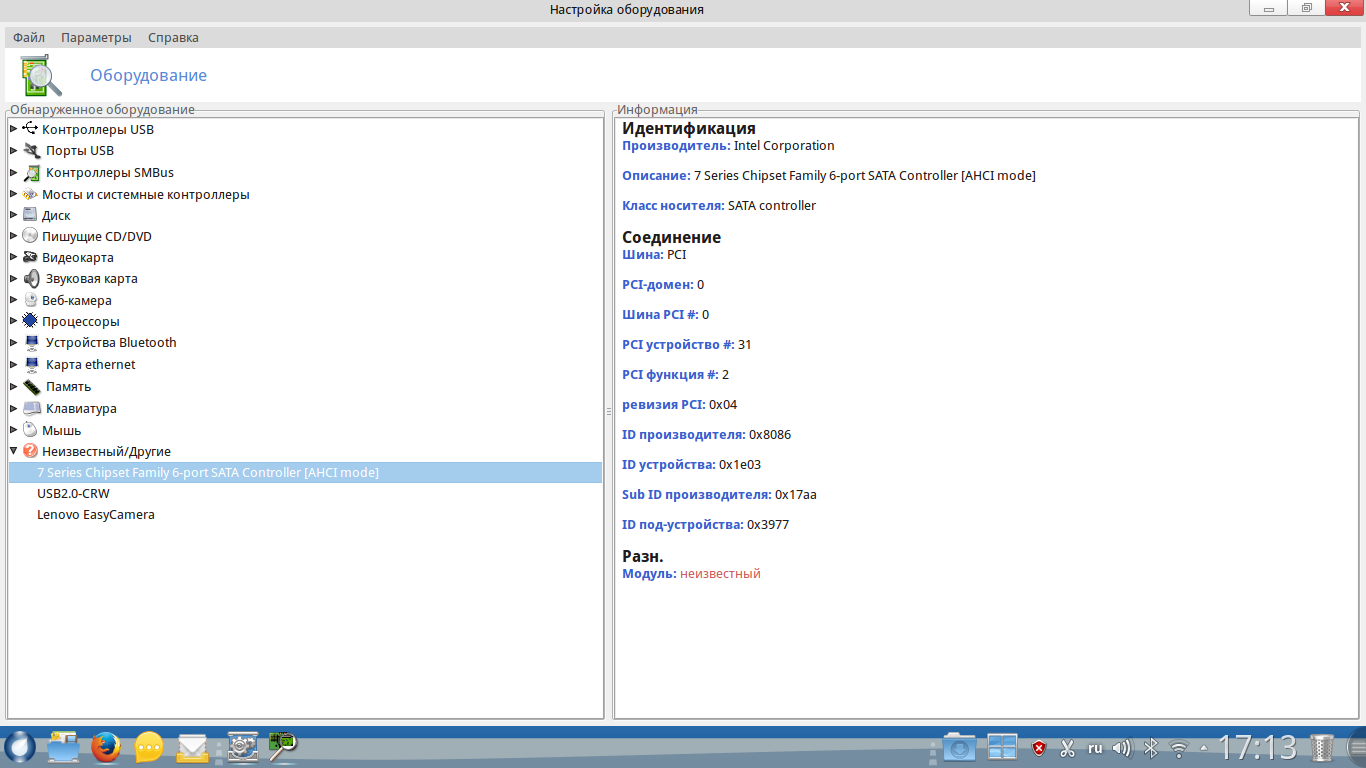The image size is (1366, 768).
Task: Click the sub-device ID value 0x3977
Action: point(768,525)
